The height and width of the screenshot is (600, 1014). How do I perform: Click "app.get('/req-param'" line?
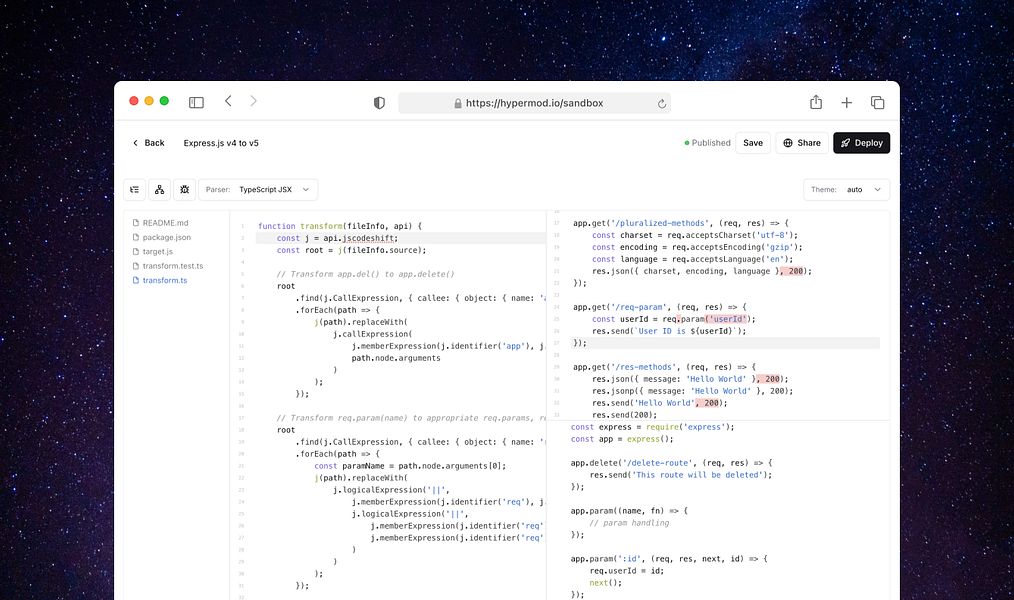(660, 307)
